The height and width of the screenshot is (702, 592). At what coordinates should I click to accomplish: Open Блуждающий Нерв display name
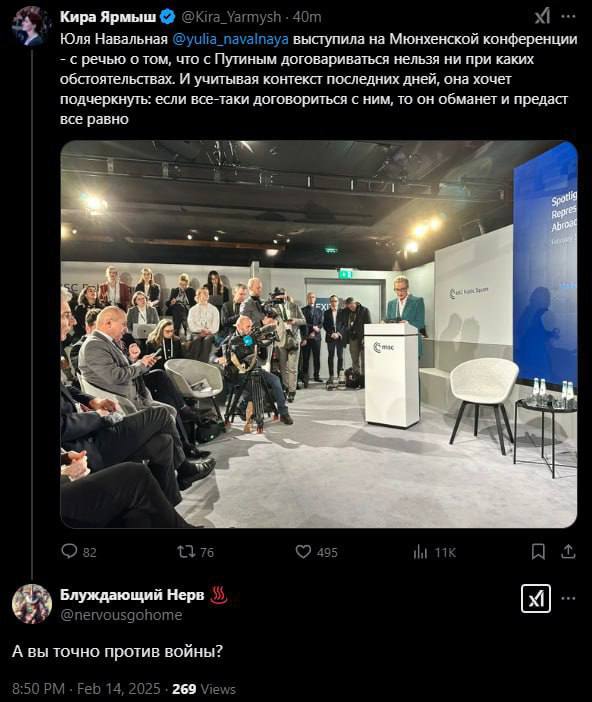[x=132, y=595]
